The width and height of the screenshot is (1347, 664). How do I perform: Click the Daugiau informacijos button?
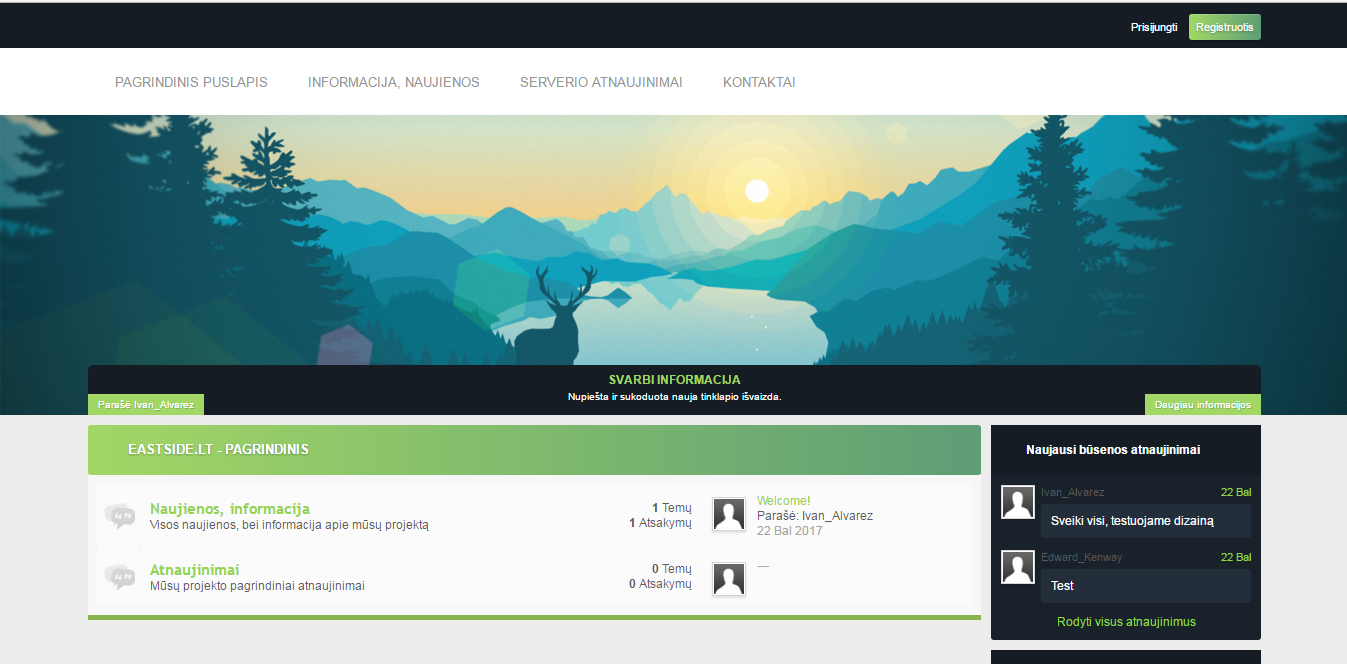1203,404
